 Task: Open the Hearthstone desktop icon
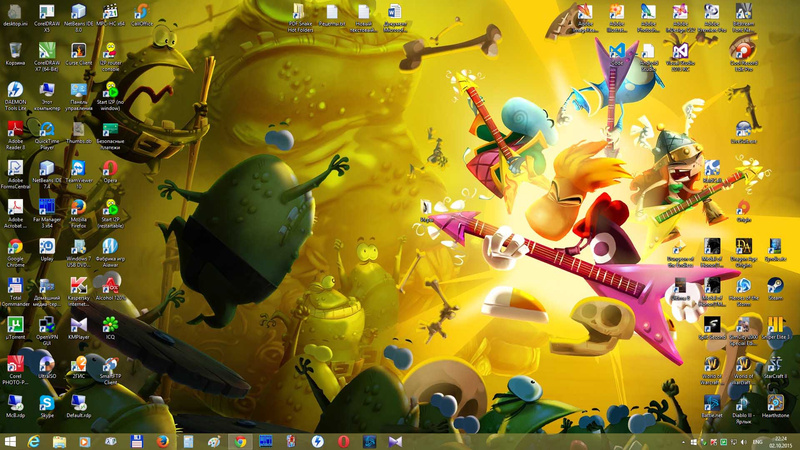point(775,403)
